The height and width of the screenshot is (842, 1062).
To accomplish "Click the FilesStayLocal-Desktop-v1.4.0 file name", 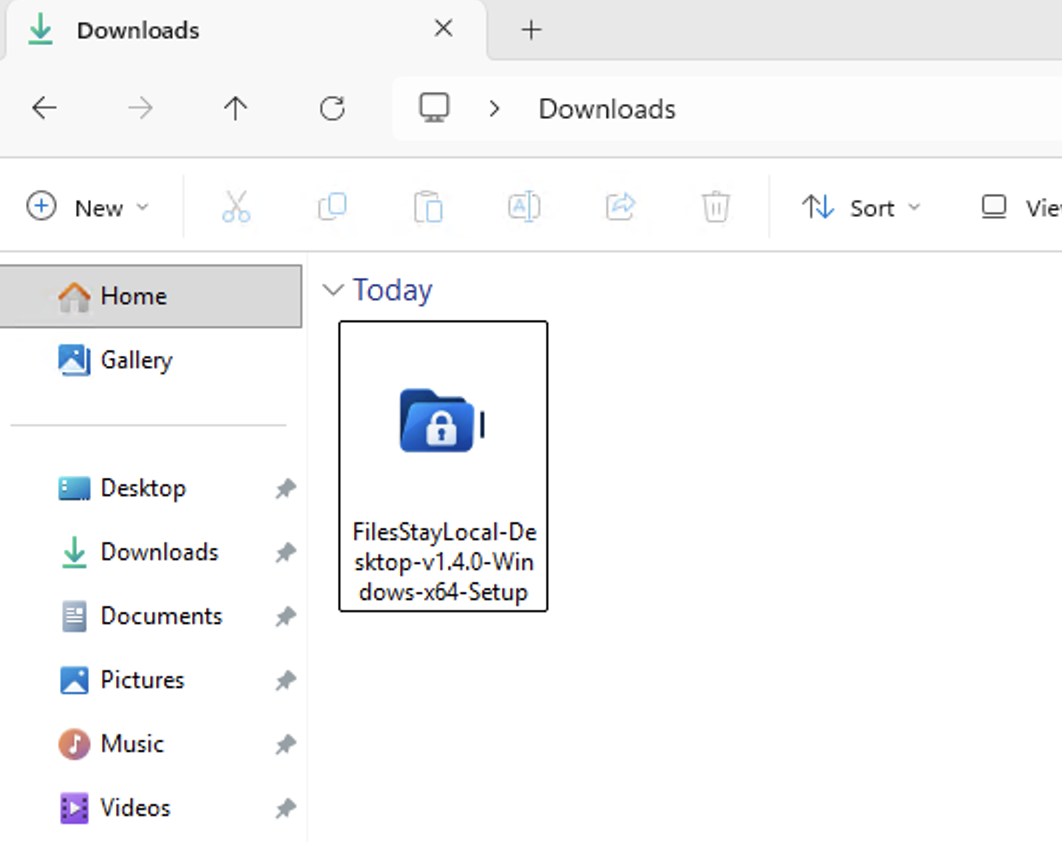I will point(444,562).
